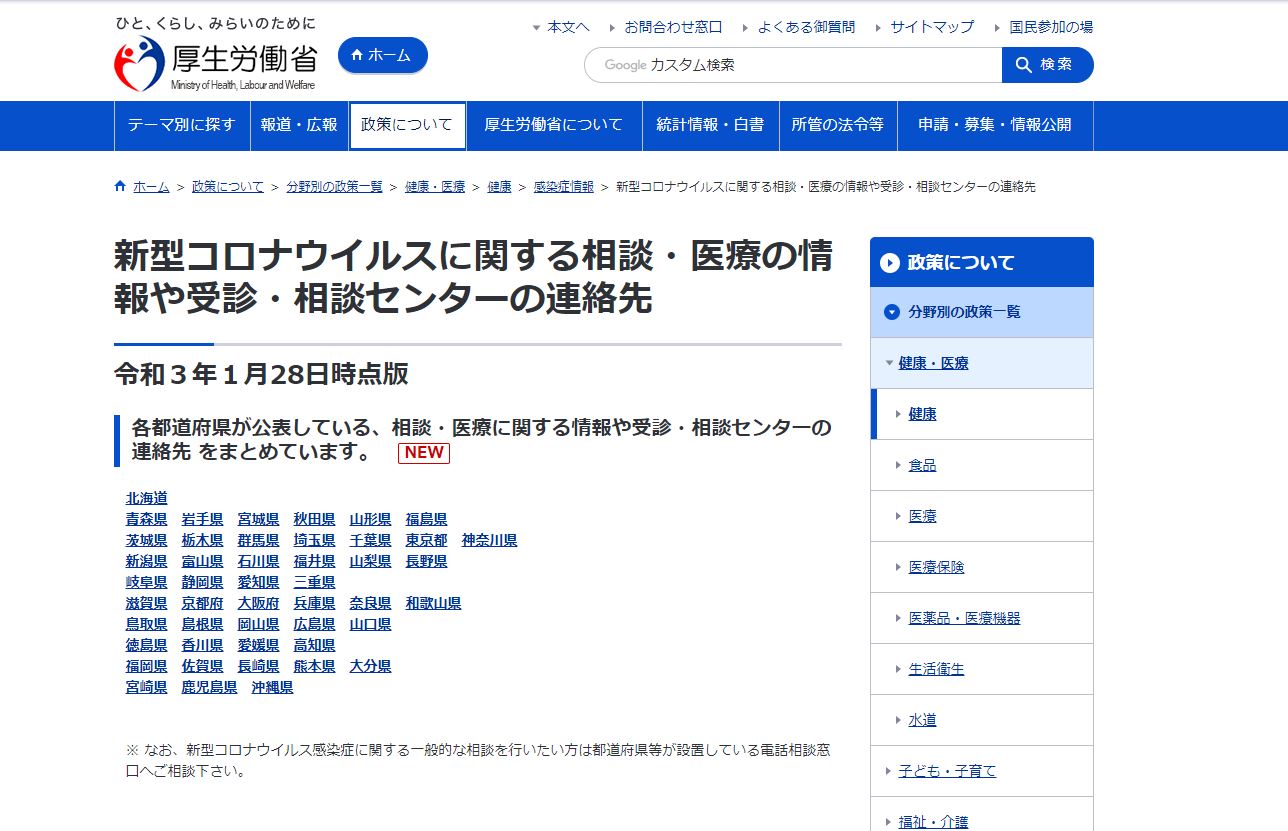Focus the Google カスタム検索 input field

(793, 65)
